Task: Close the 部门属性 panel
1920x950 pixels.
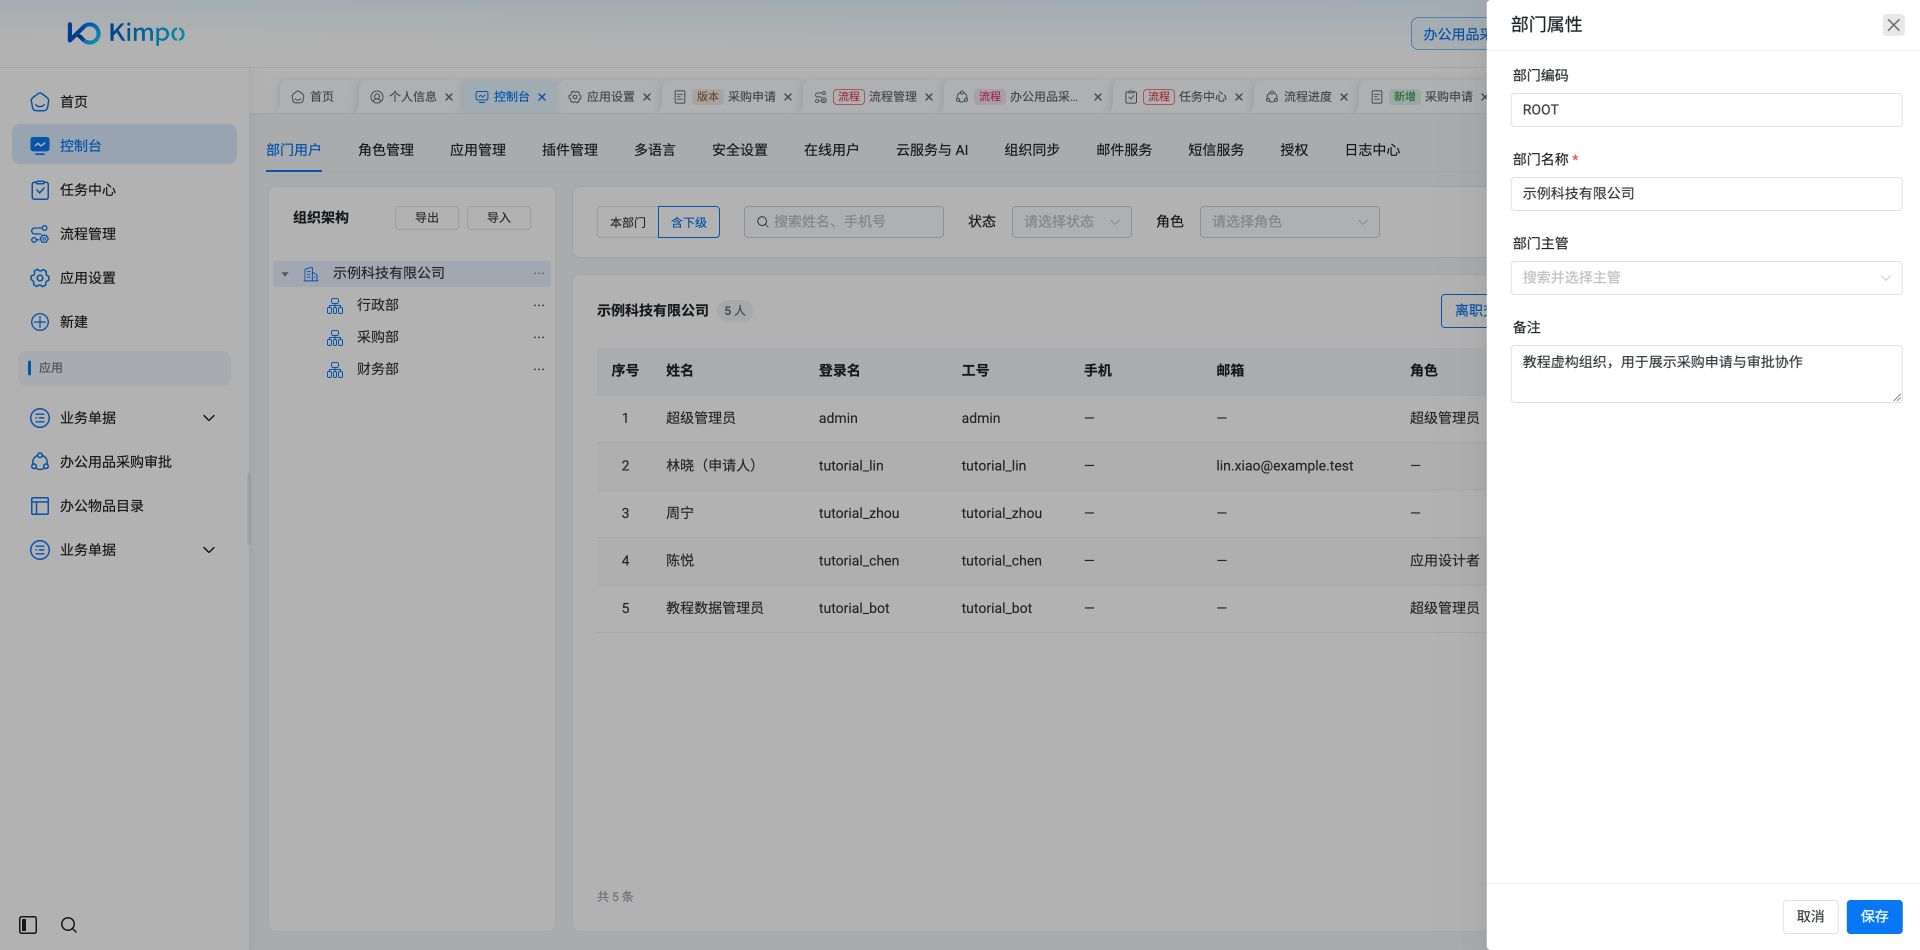Action: [x=1893, y=25]
